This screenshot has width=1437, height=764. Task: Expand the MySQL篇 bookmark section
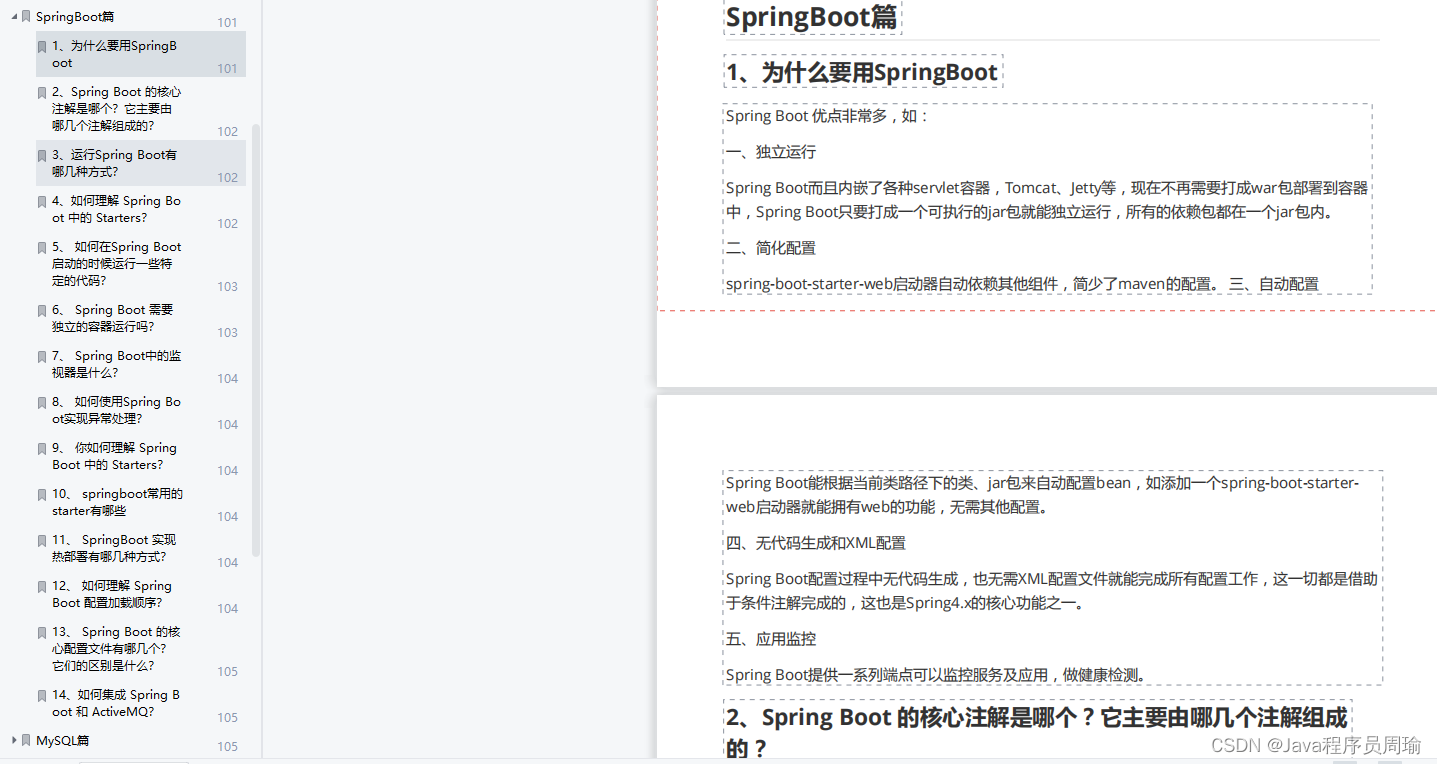14,740
